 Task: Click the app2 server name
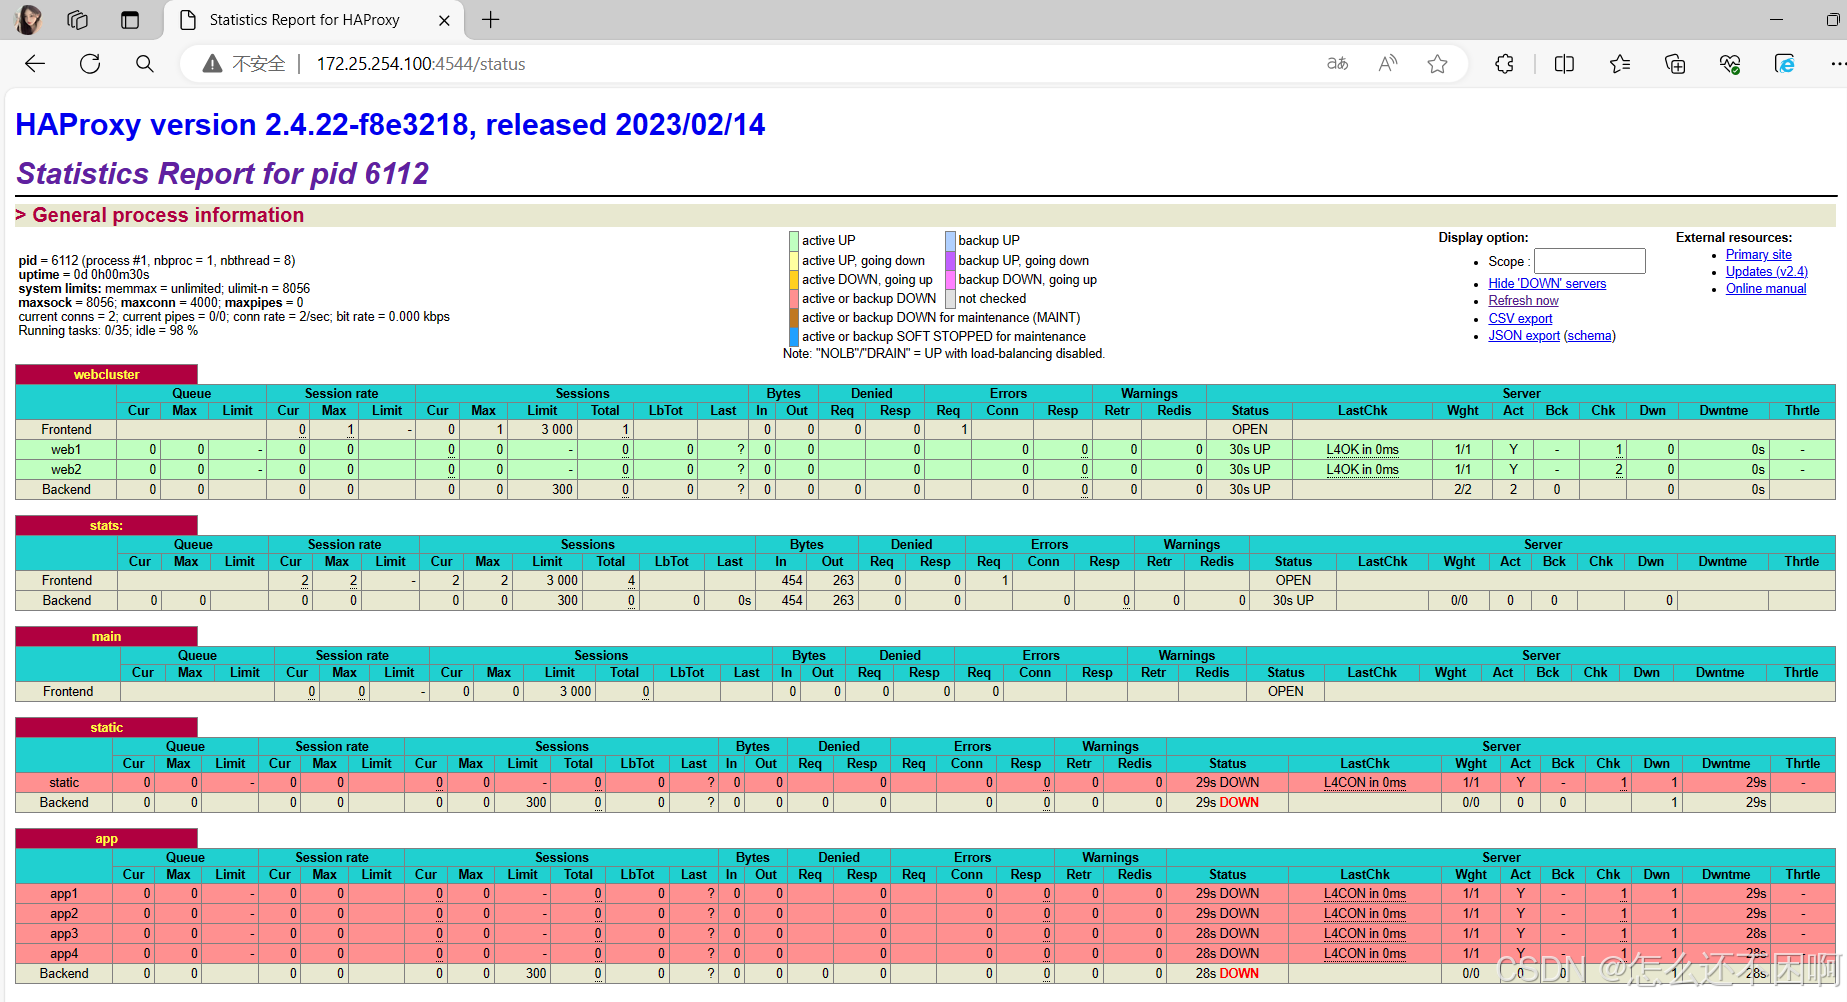(x=64, y=914)
